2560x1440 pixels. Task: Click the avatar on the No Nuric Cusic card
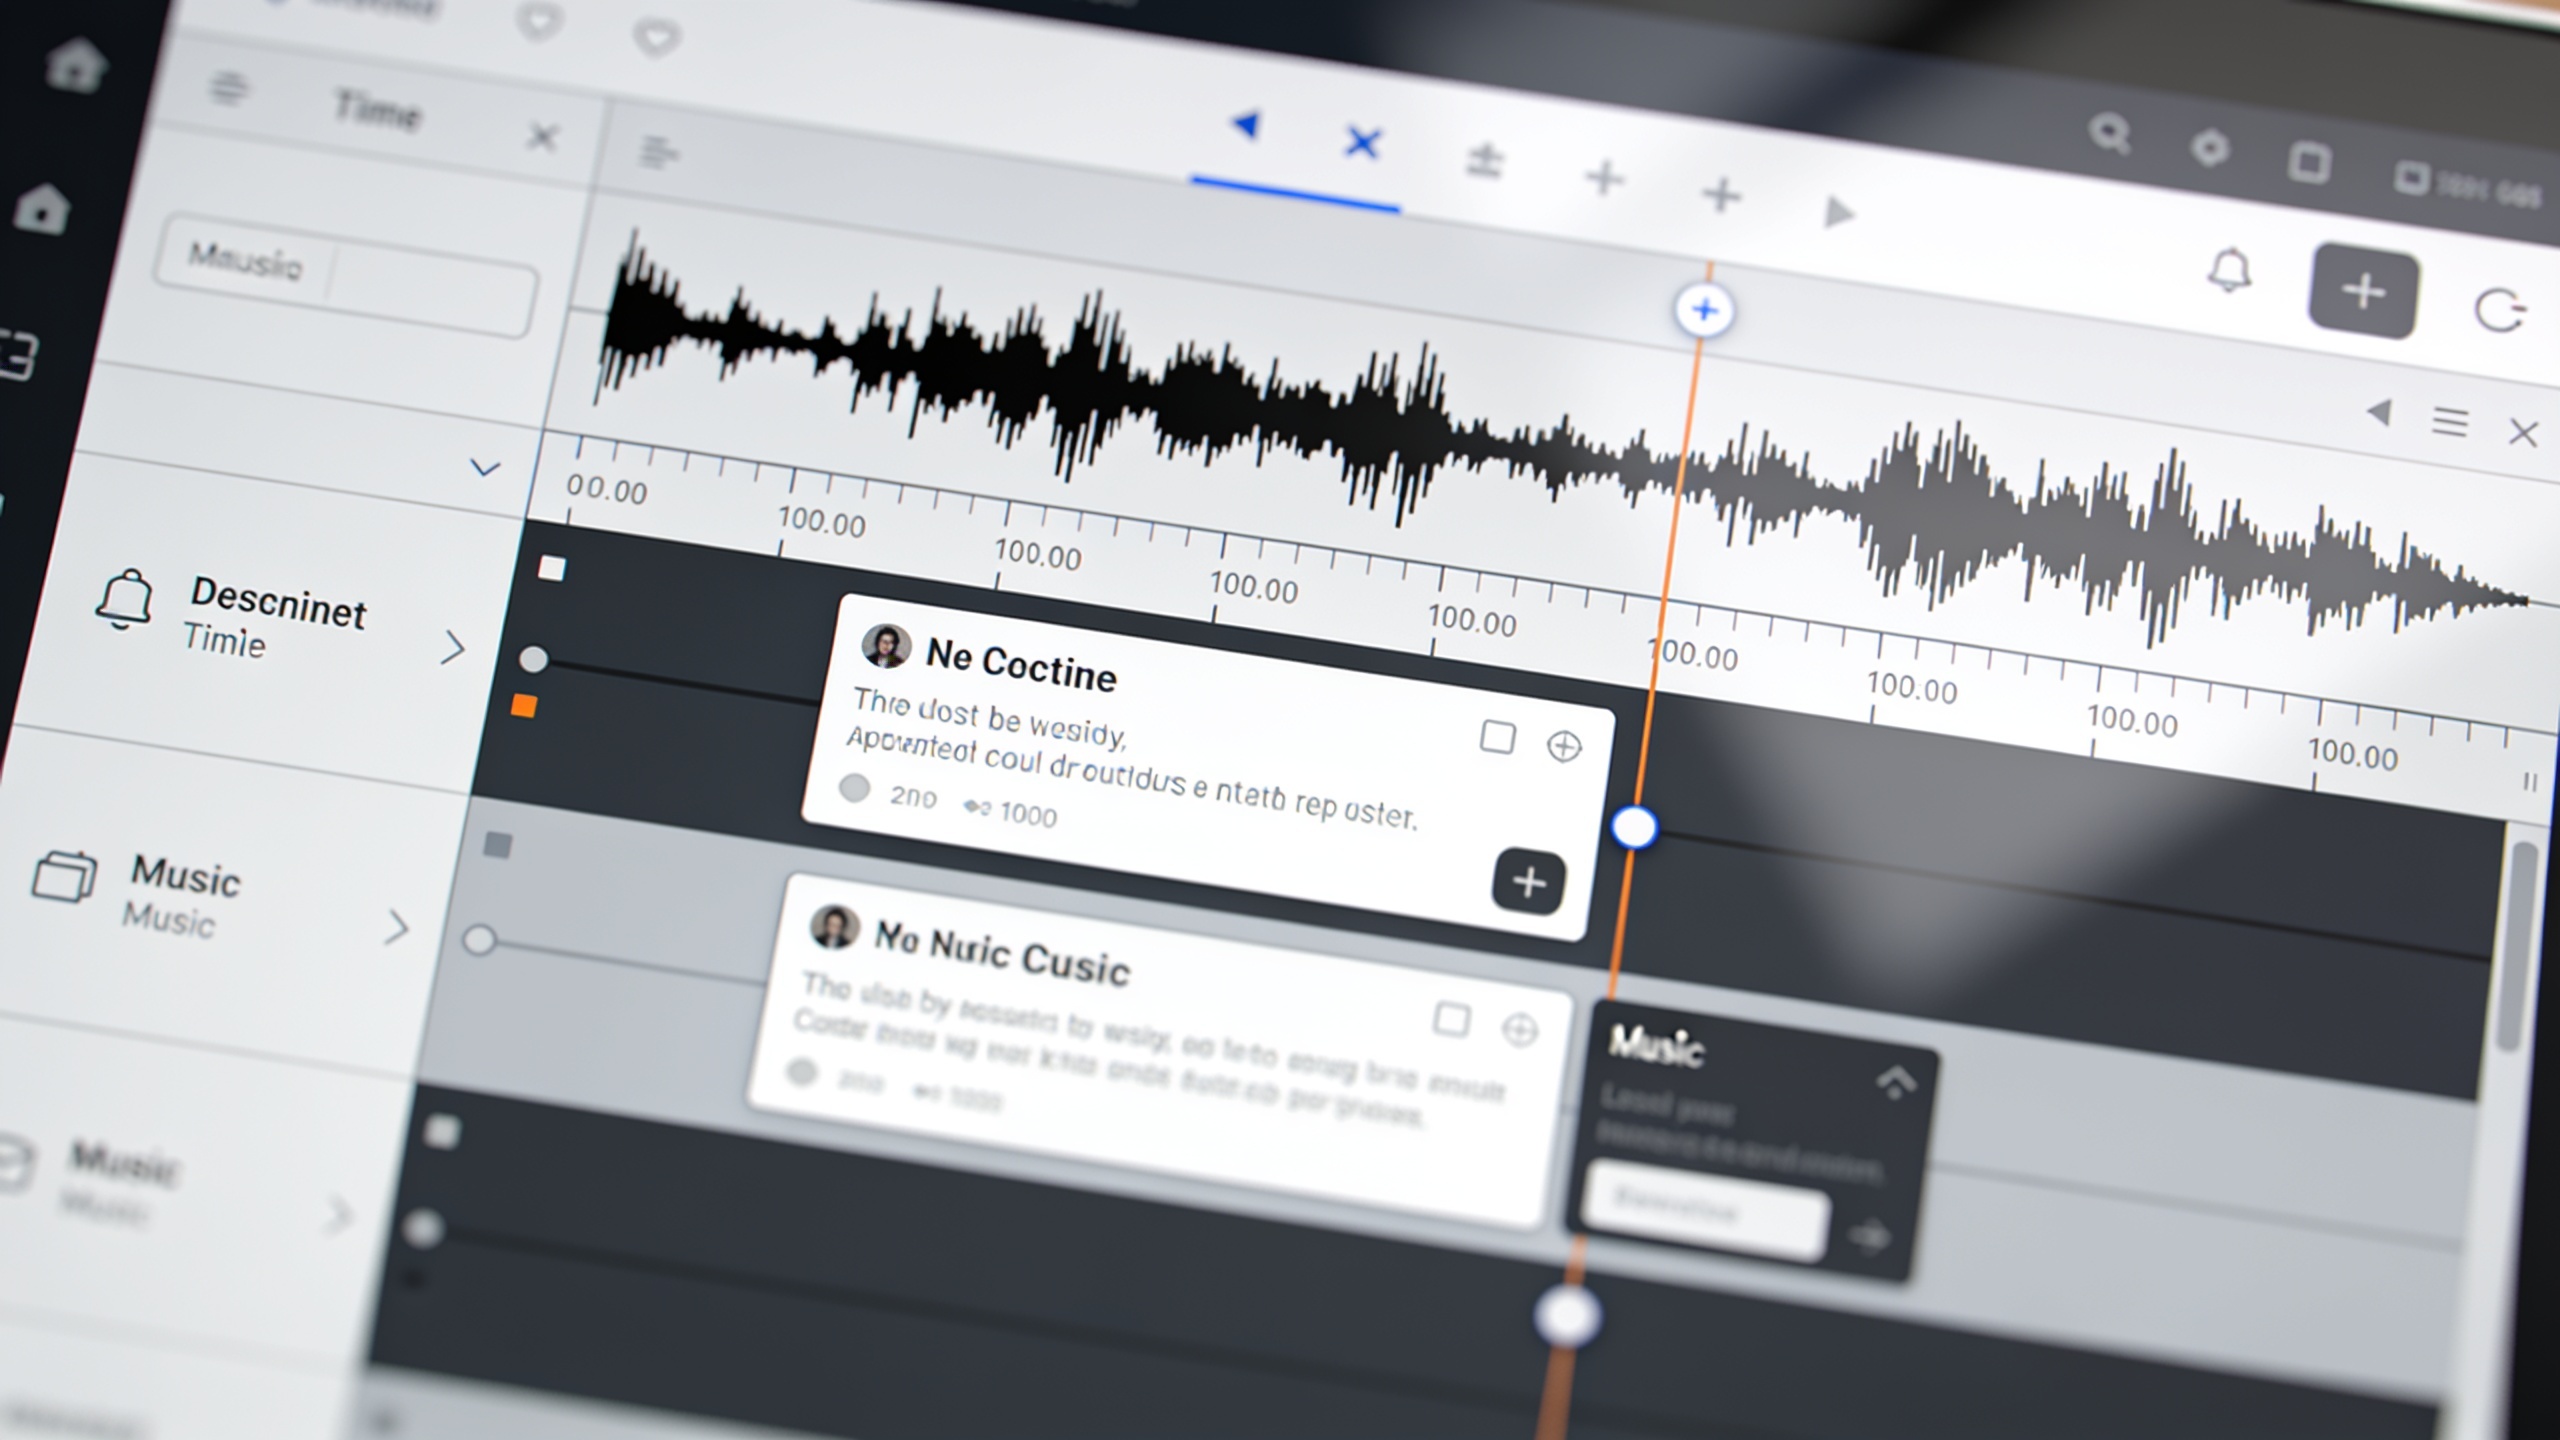834,926
